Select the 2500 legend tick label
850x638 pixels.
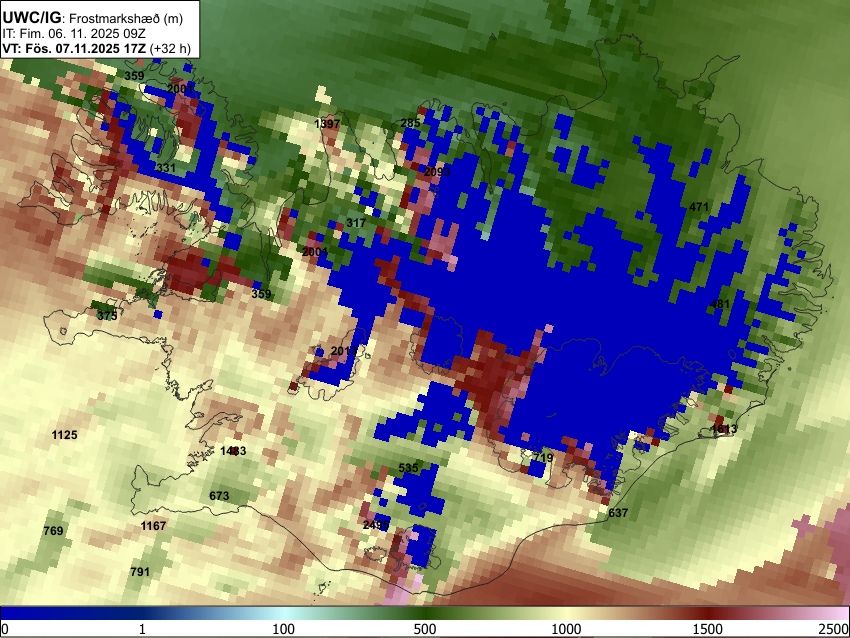[x=834, y=629]
